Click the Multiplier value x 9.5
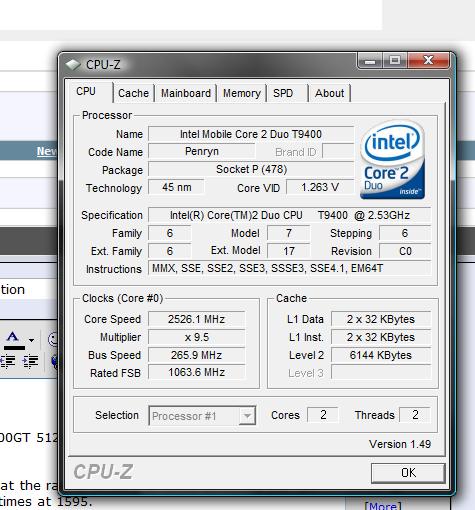The height and width of the screenshot is (510, 475). pos(196,337)
